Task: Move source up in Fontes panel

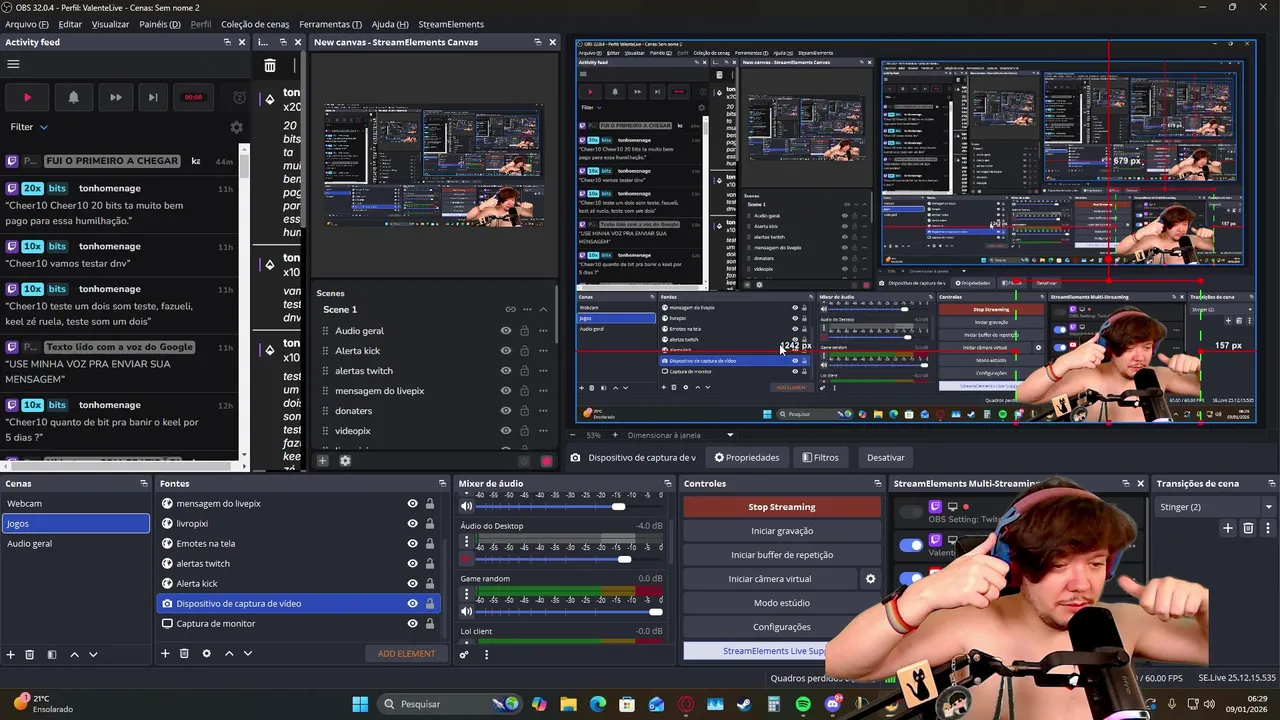Action: (229, 654)
